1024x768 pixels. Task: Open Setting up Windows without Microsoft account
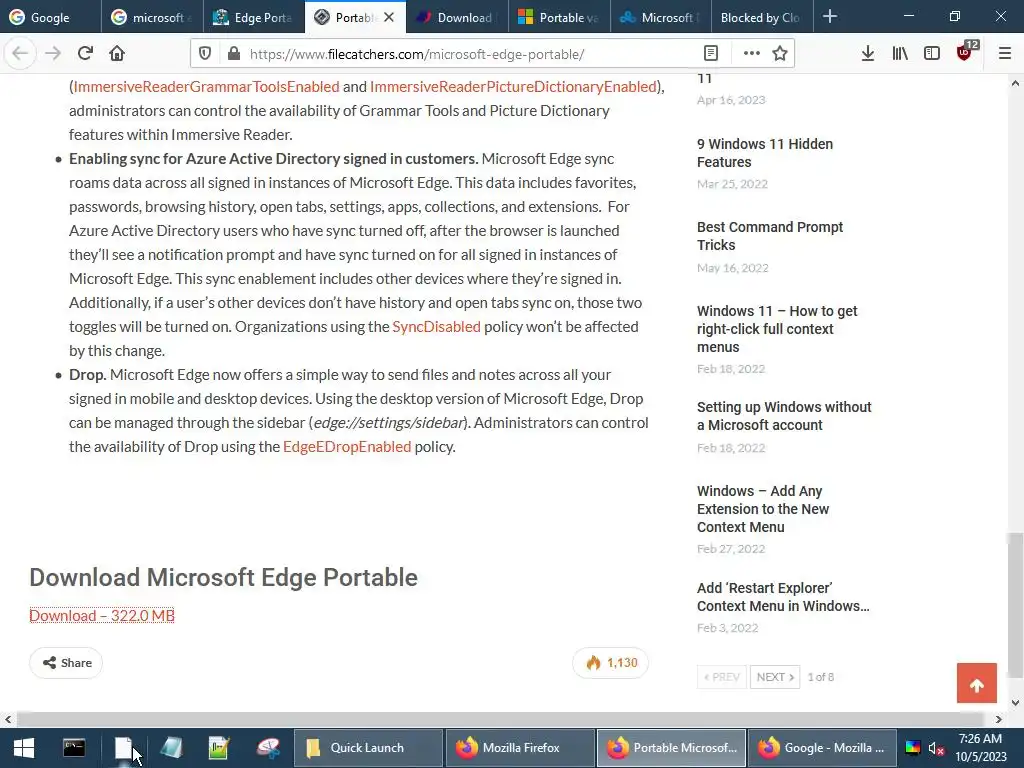[784, 416]
